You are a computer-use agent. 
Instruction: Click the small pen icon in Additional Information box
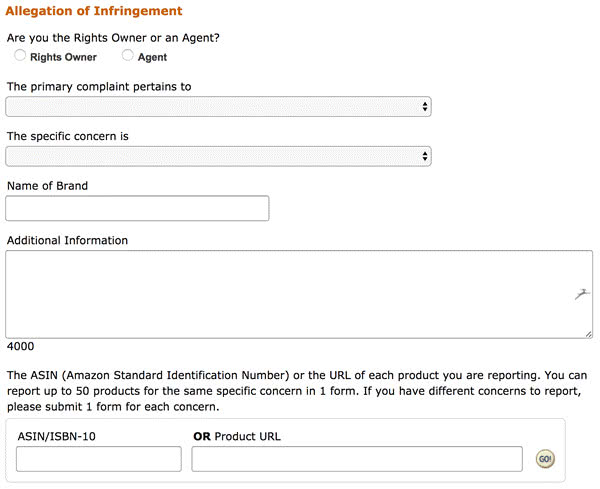[582, 293]
